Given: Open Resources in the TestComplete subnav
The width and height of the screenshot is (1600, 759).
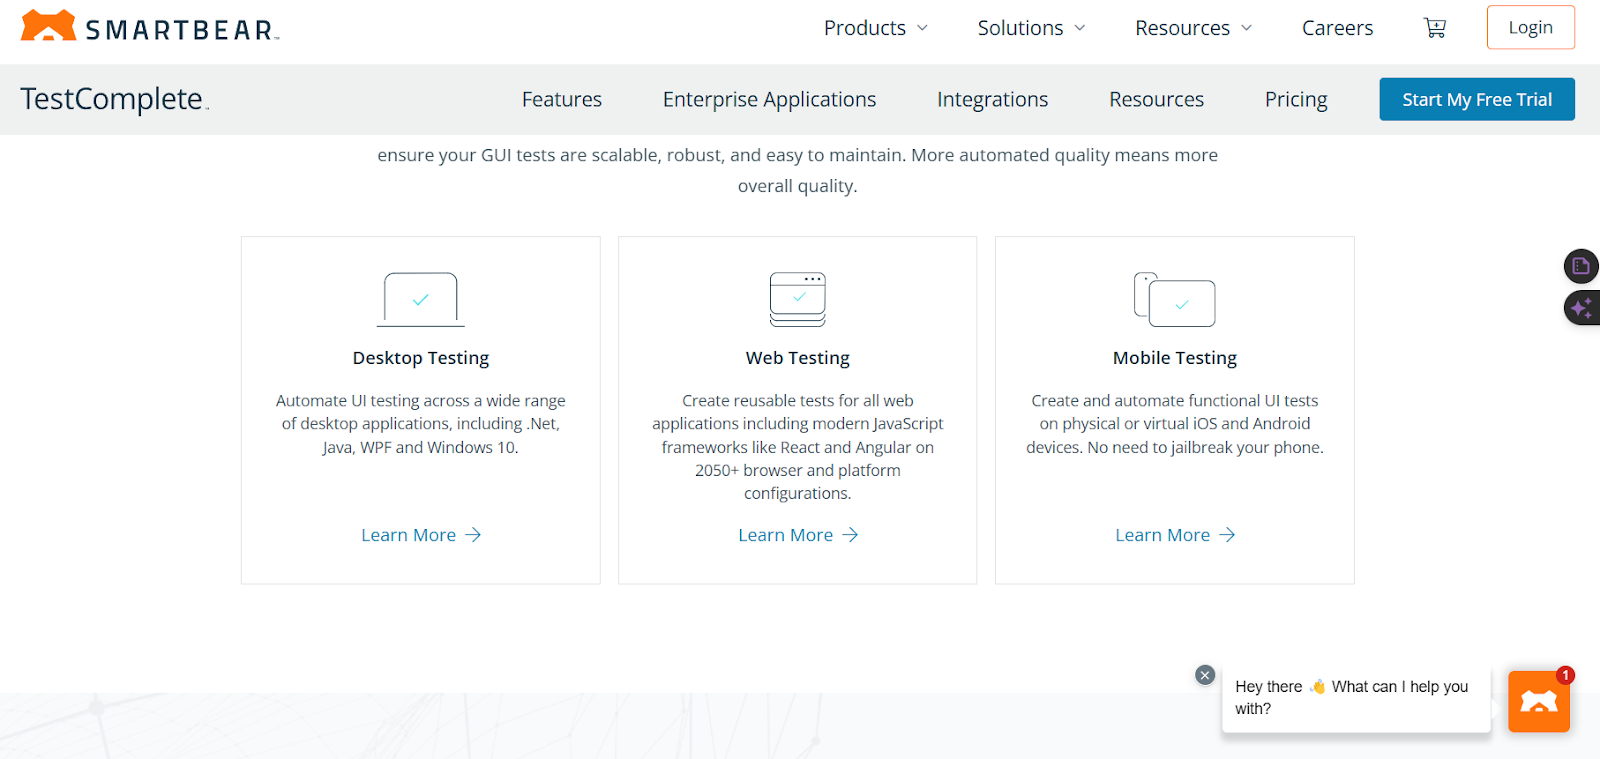Looking at the screenshot, I should (x=1156, y=99).
